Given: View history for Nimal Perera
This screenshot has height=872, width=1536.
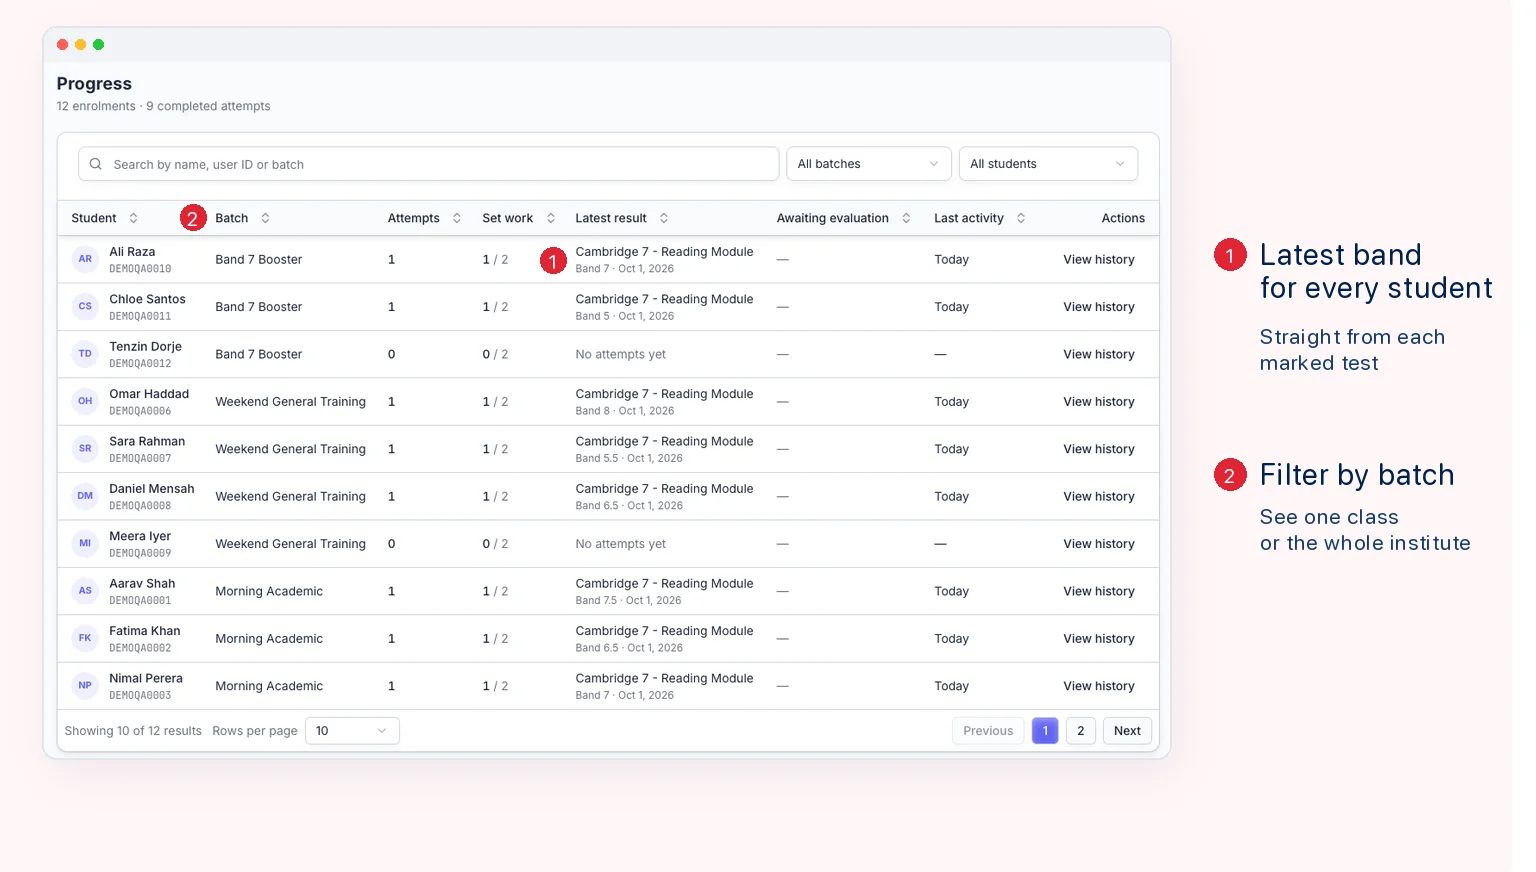Looking at the screenshot, I should coord(1099,686).
